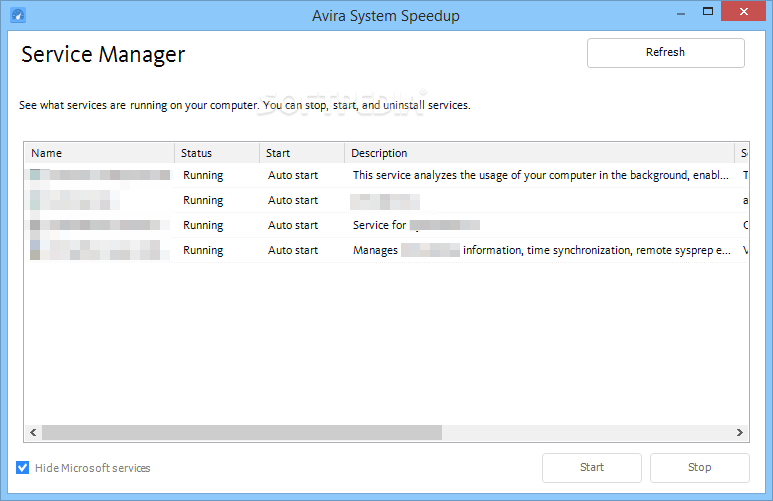
Task: Click the scroll left arrow
Action: tap(33, 432)
